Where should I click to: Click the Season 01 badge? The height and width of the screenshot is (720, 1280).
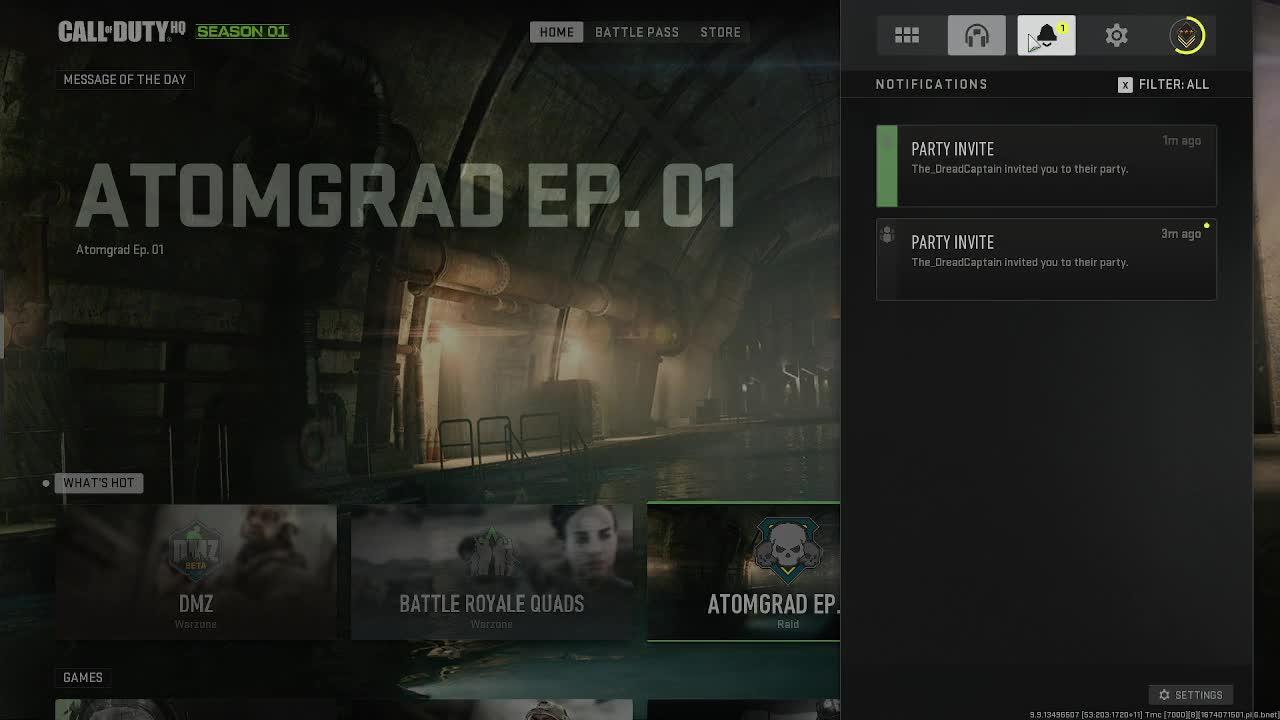242,32
